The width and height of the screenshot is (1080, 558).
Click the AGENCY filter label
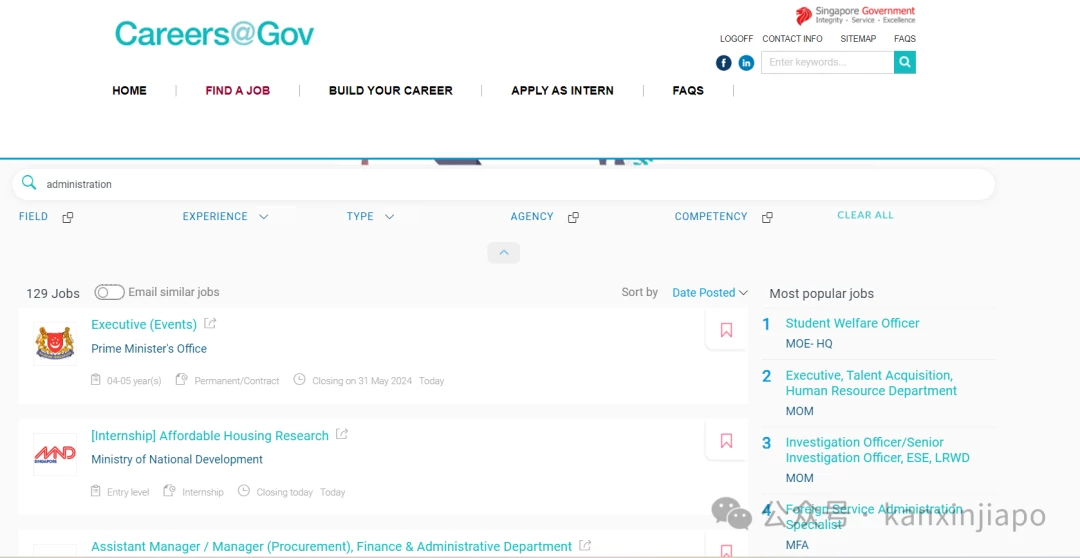click(x=532, y=216)
